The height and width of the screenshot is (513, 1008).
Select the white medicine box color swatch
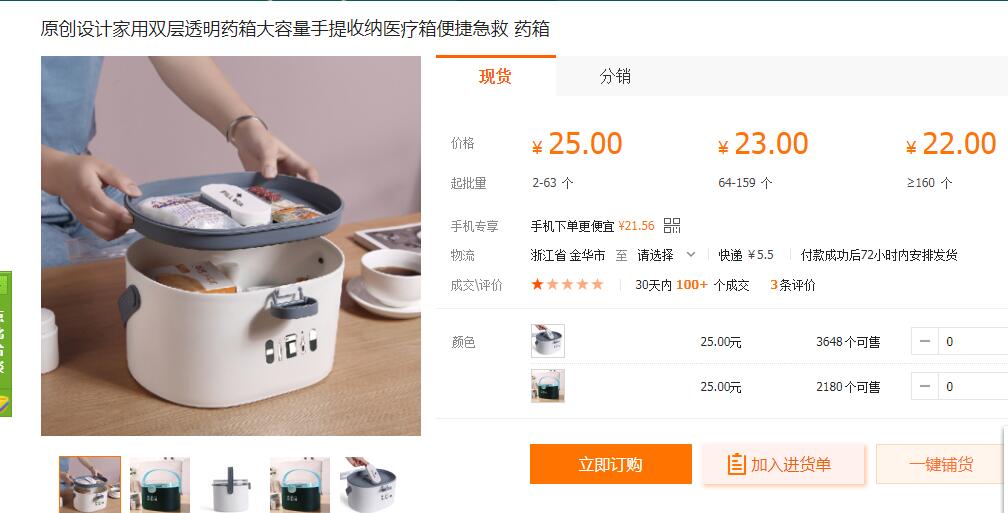pos(548,341)
